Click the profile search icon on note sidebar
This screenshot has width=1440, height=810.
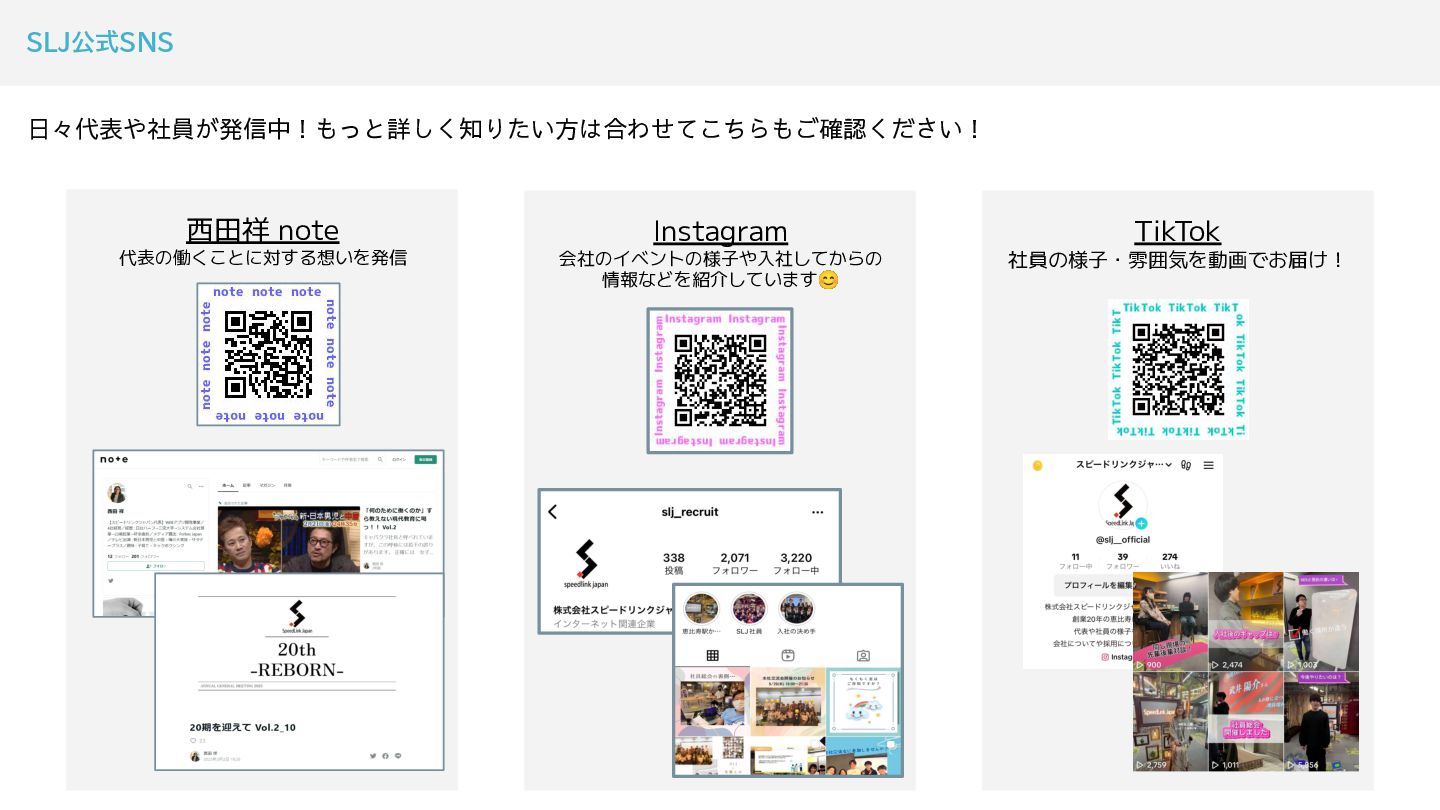click(x=189, y=486)
